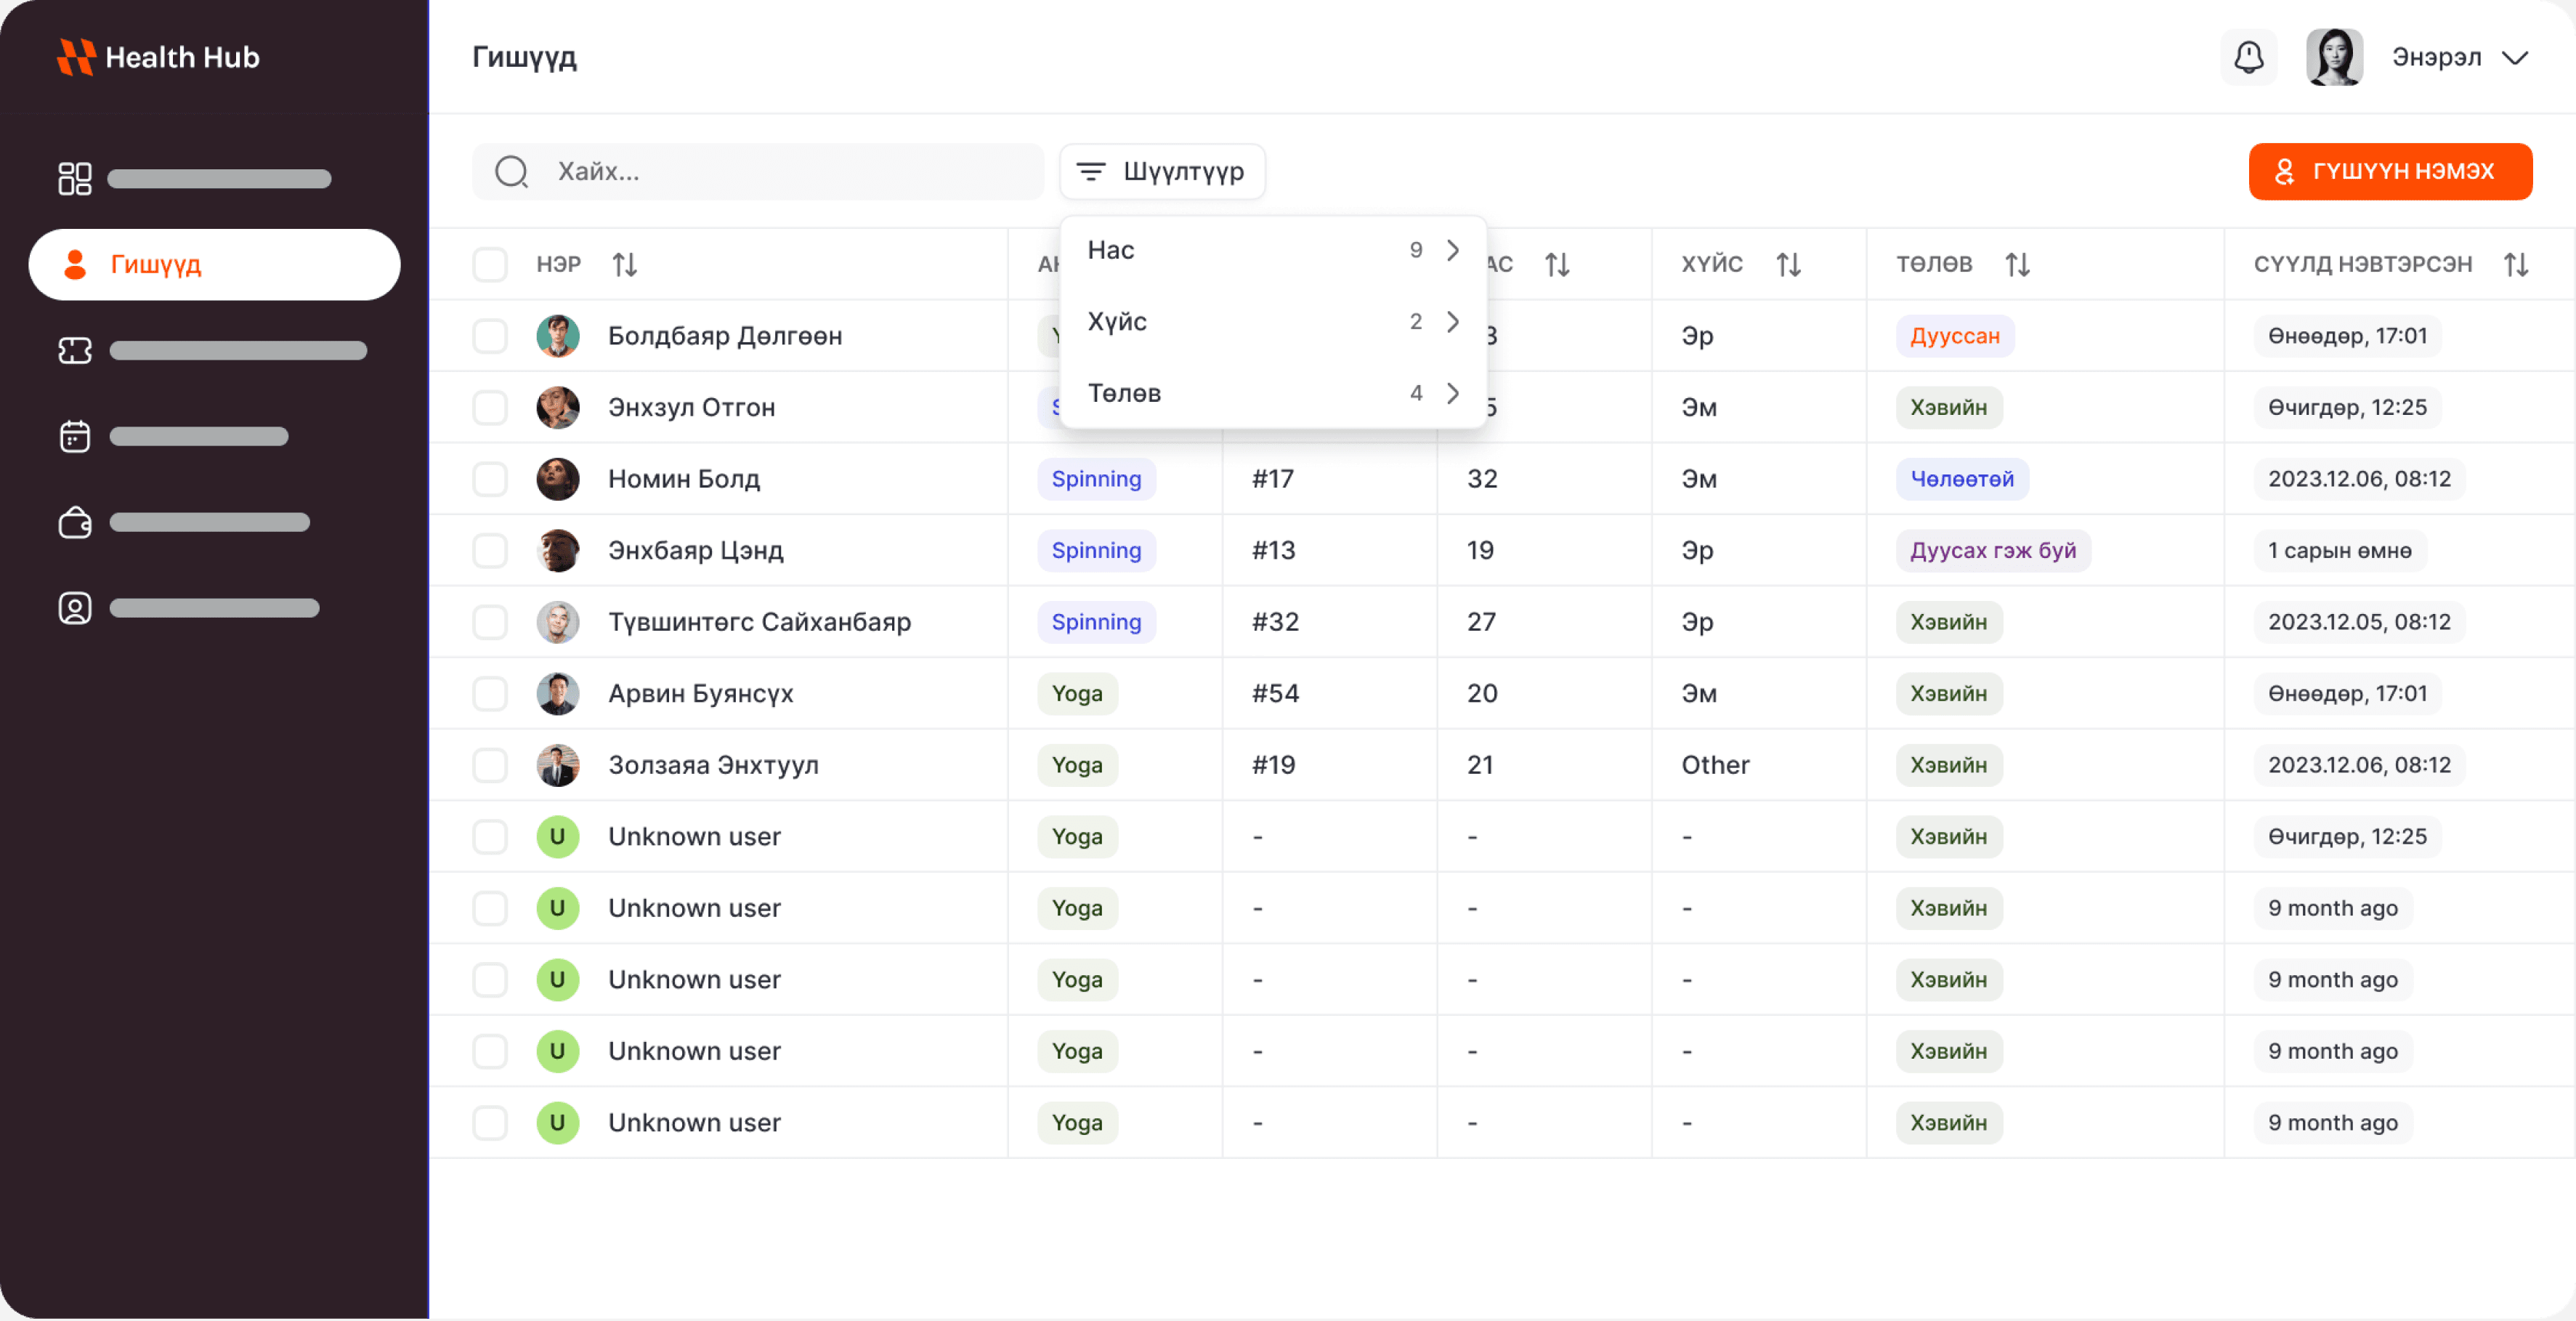Click Болдбаяр Дөлгөөн's avatar
The image size is (2576, 1321).
[558, 336]
